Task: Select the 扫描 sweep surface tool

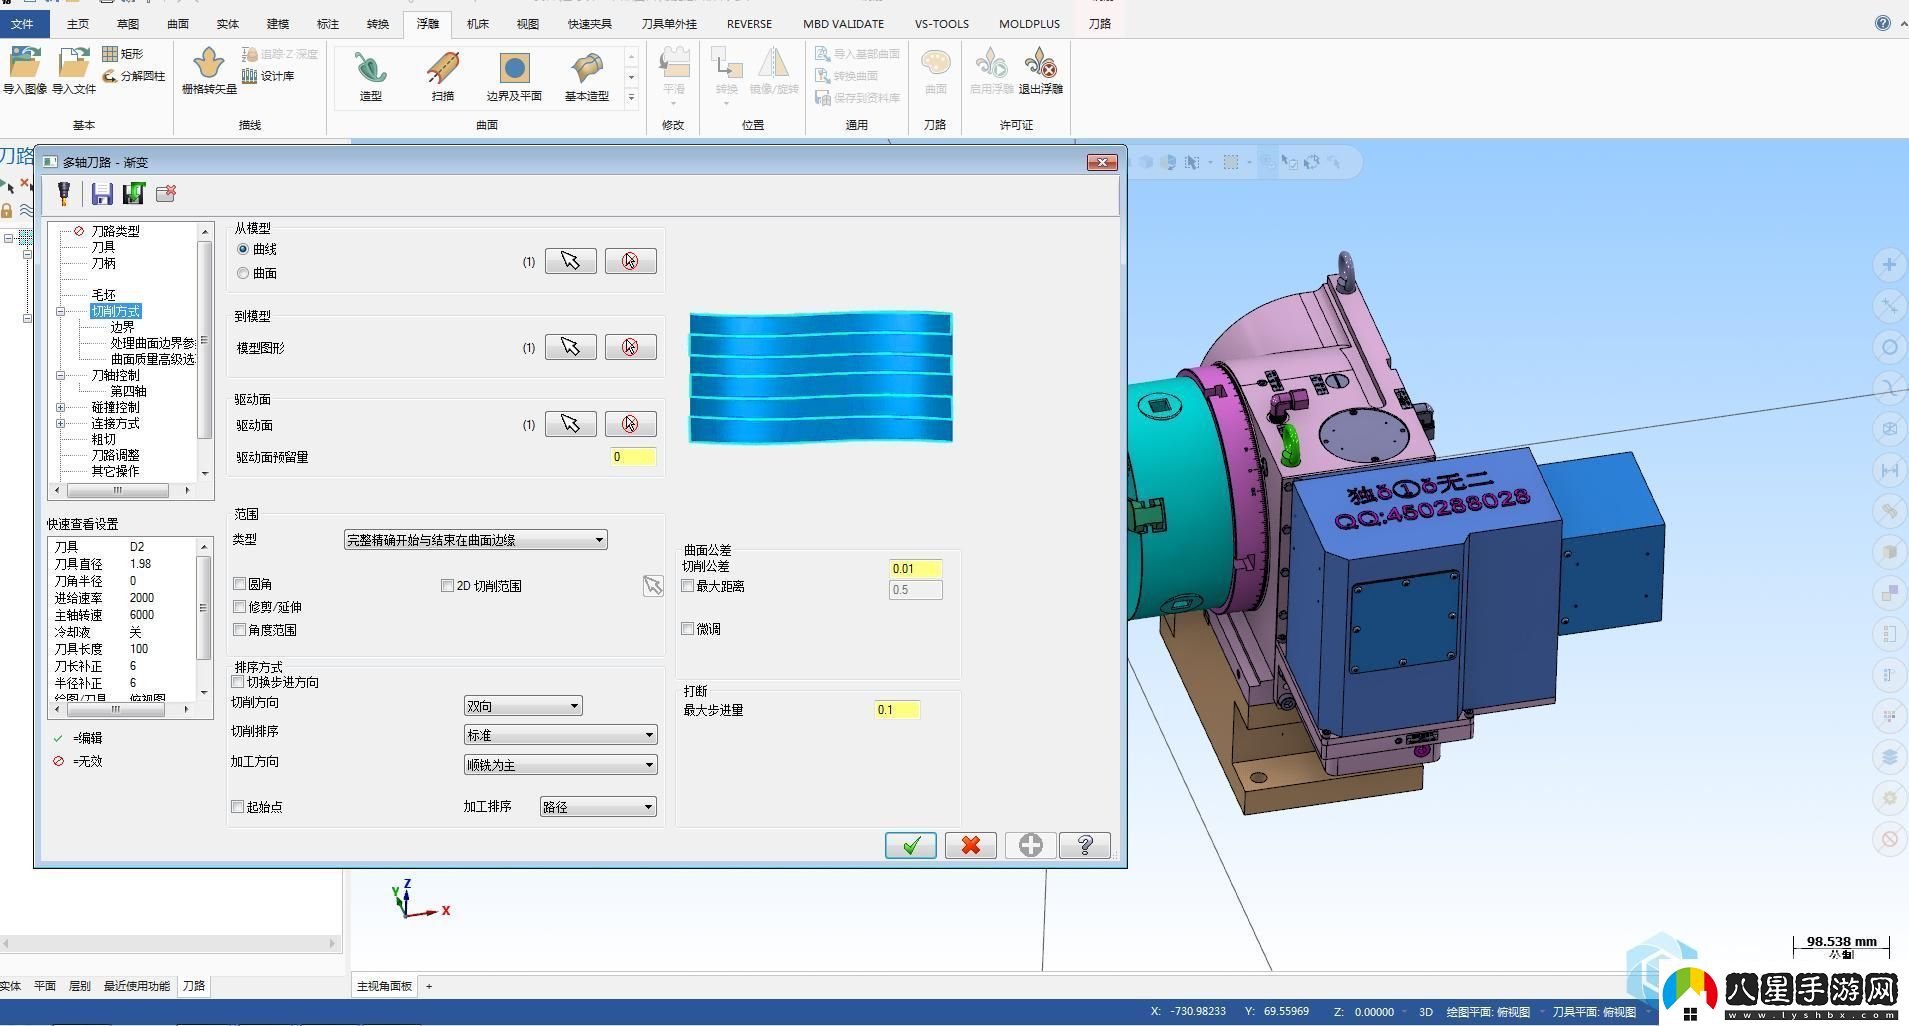Action: (x=443, y=77)
